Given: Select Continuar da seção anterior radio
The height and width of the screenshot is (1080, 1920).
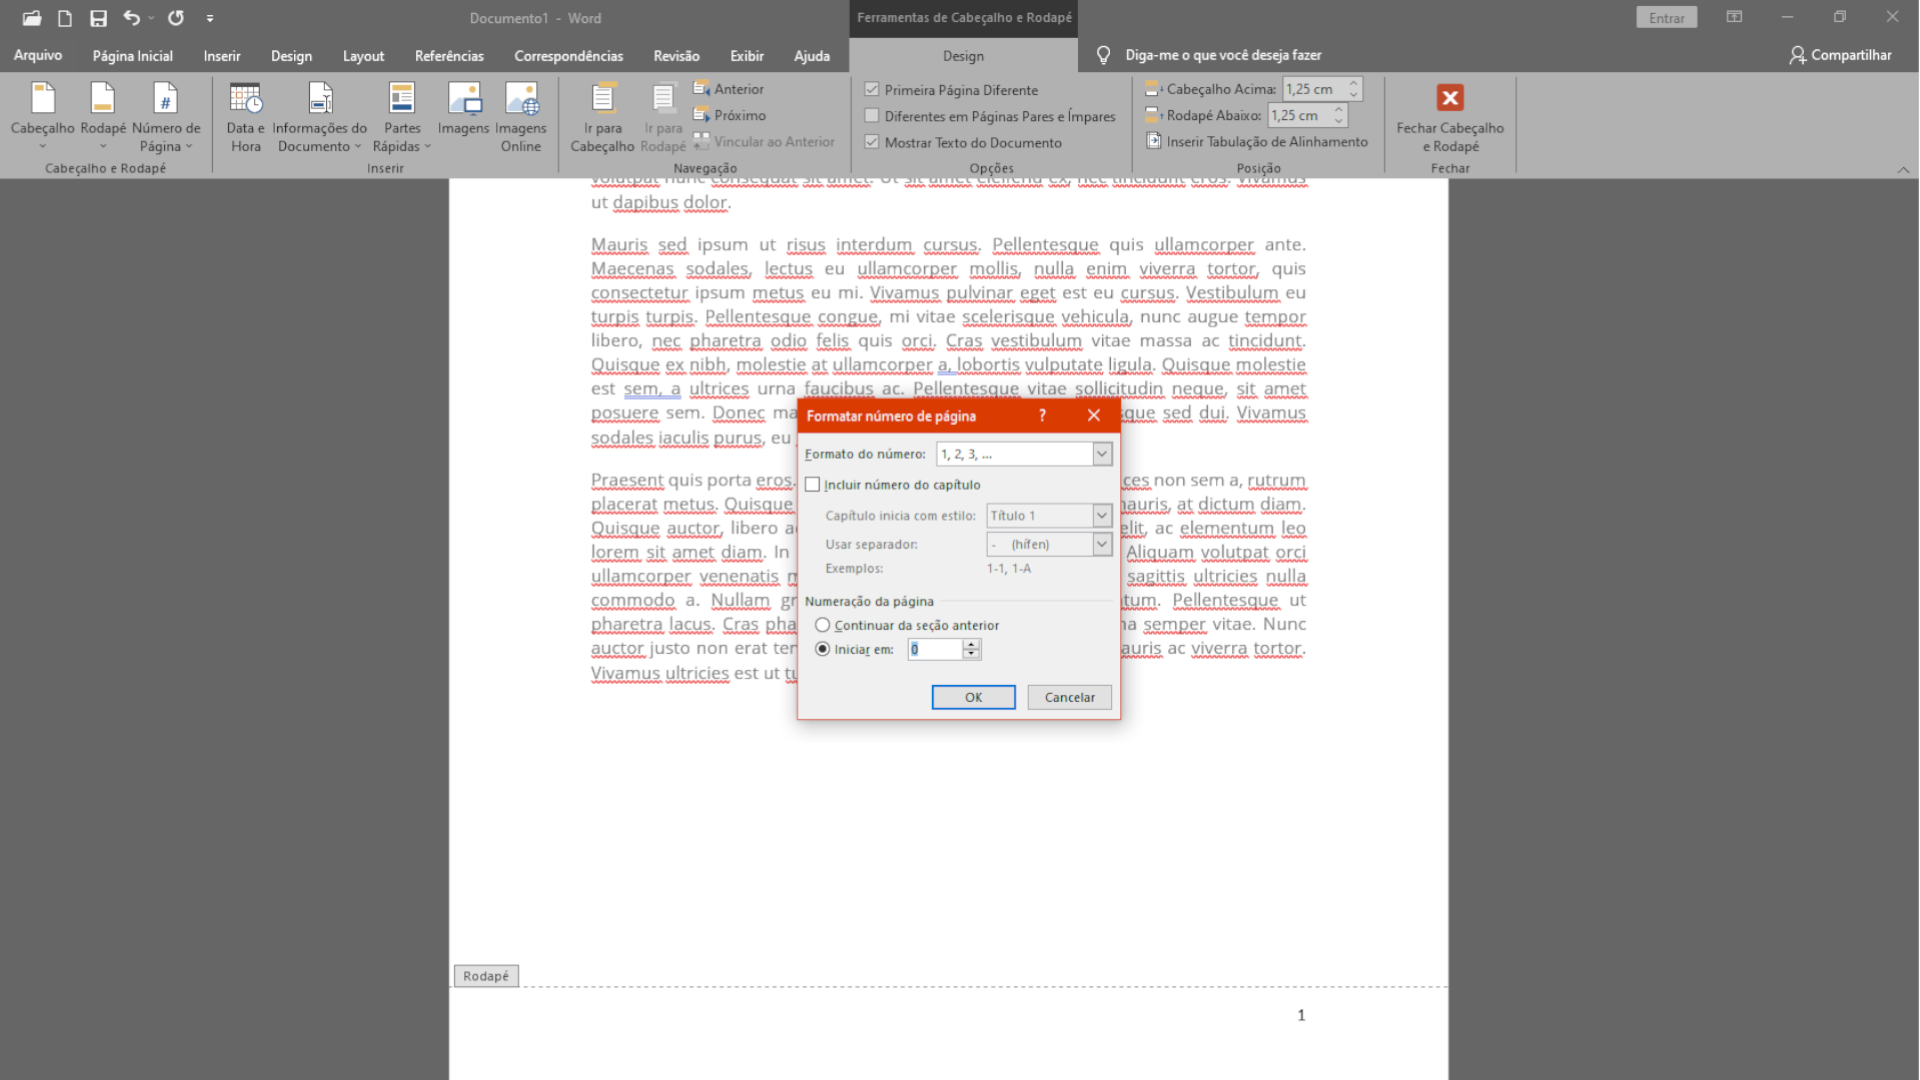Looking at the screenshot, I should pyautogui.click(x=822, y=625).
